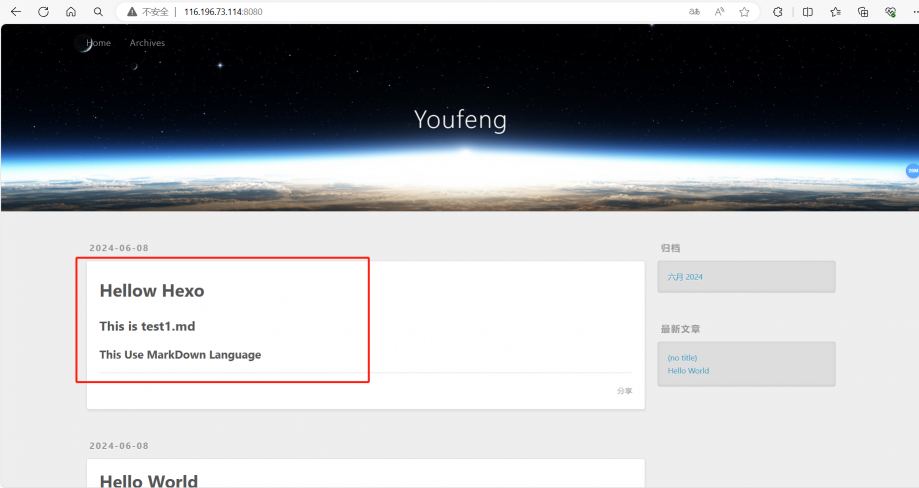Click the blue floating badge at right edge
This screenshot has width=919, height=488.
[912, 171]
